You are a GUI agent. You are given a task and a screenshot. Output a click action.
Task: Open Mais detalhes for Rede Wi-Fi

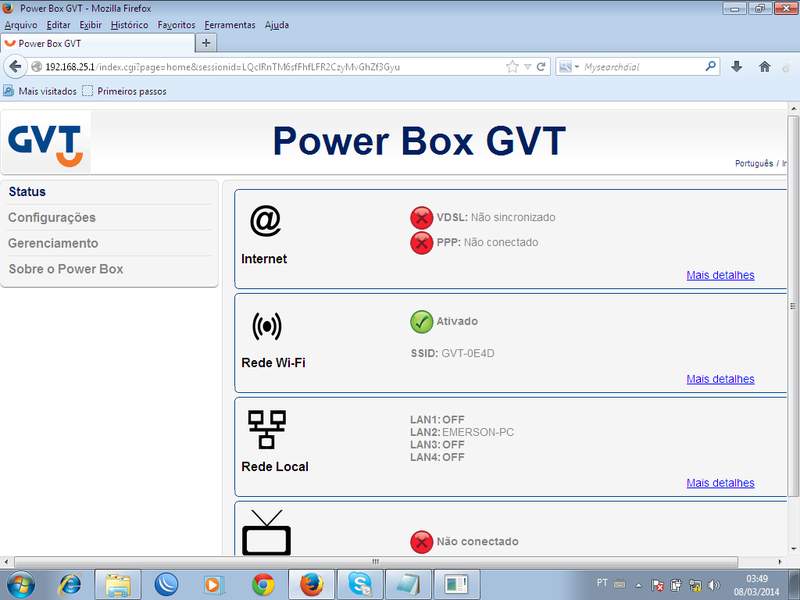coord(720,379)
